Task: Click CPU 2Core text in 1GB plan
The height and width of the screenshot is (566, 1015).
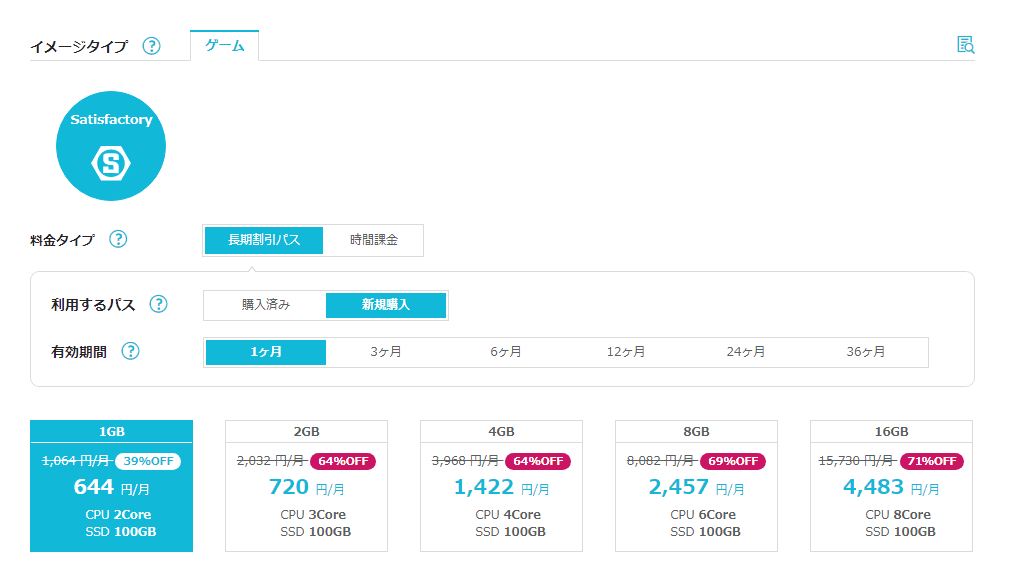Action: click(x=118, y=515)
